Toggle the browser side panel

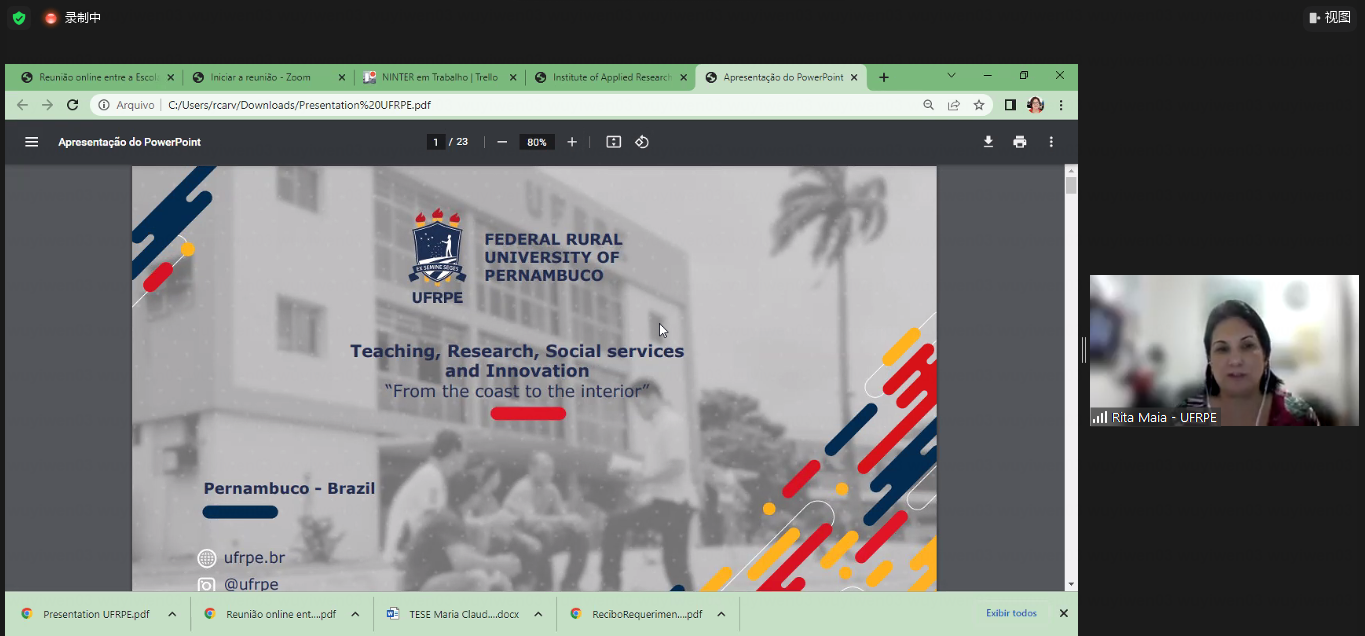1010,105
